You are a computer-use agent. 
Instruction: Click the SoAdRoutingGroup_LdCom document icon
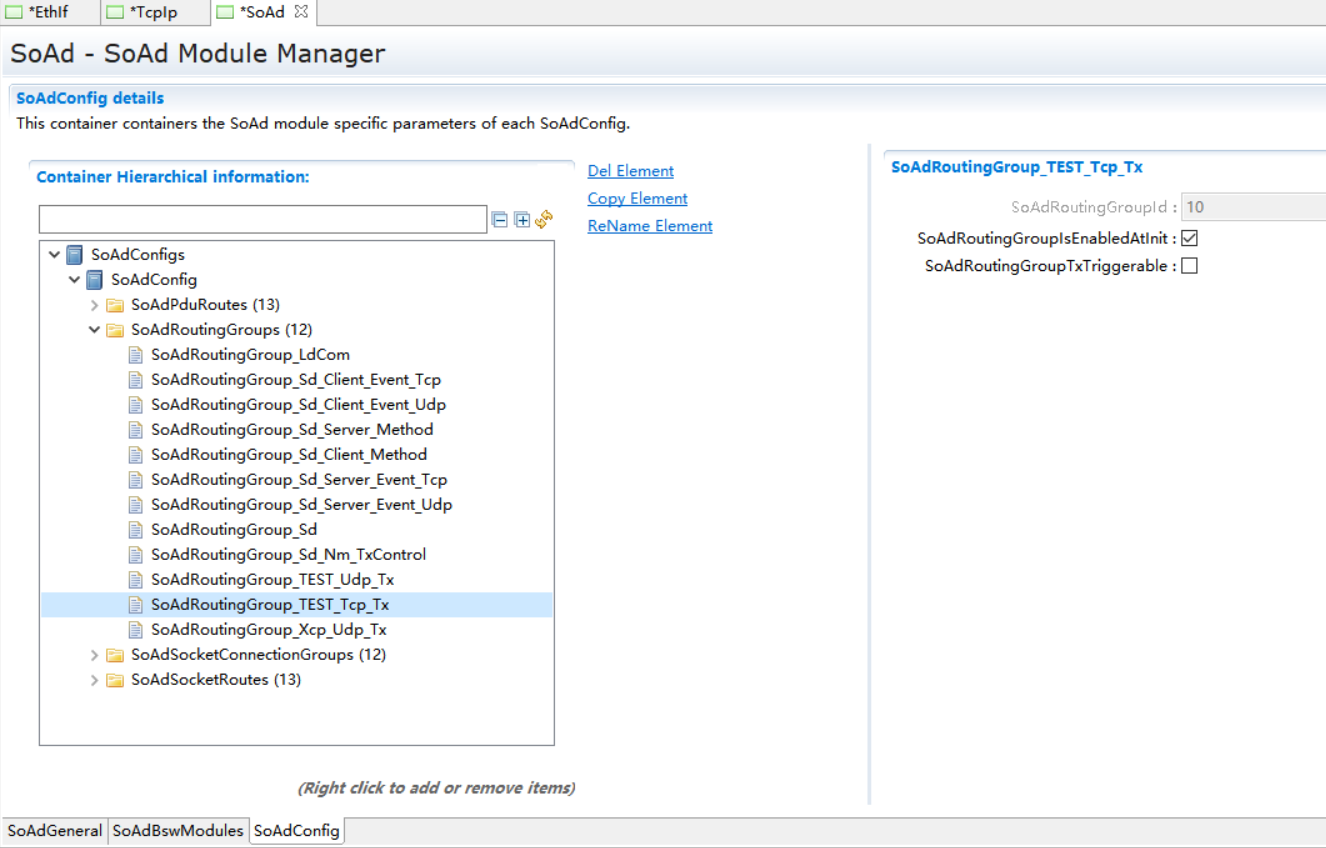(x=136, y=355)
